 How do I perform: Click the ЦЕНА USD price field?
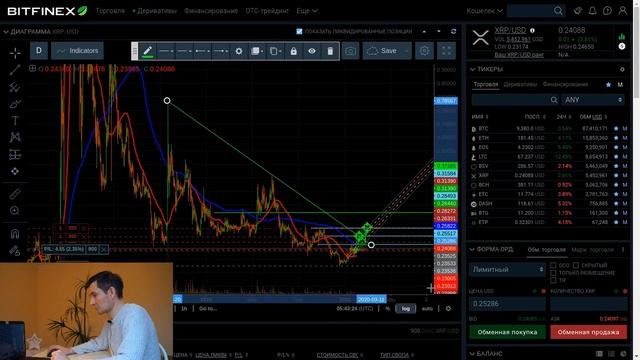[507, 304]
